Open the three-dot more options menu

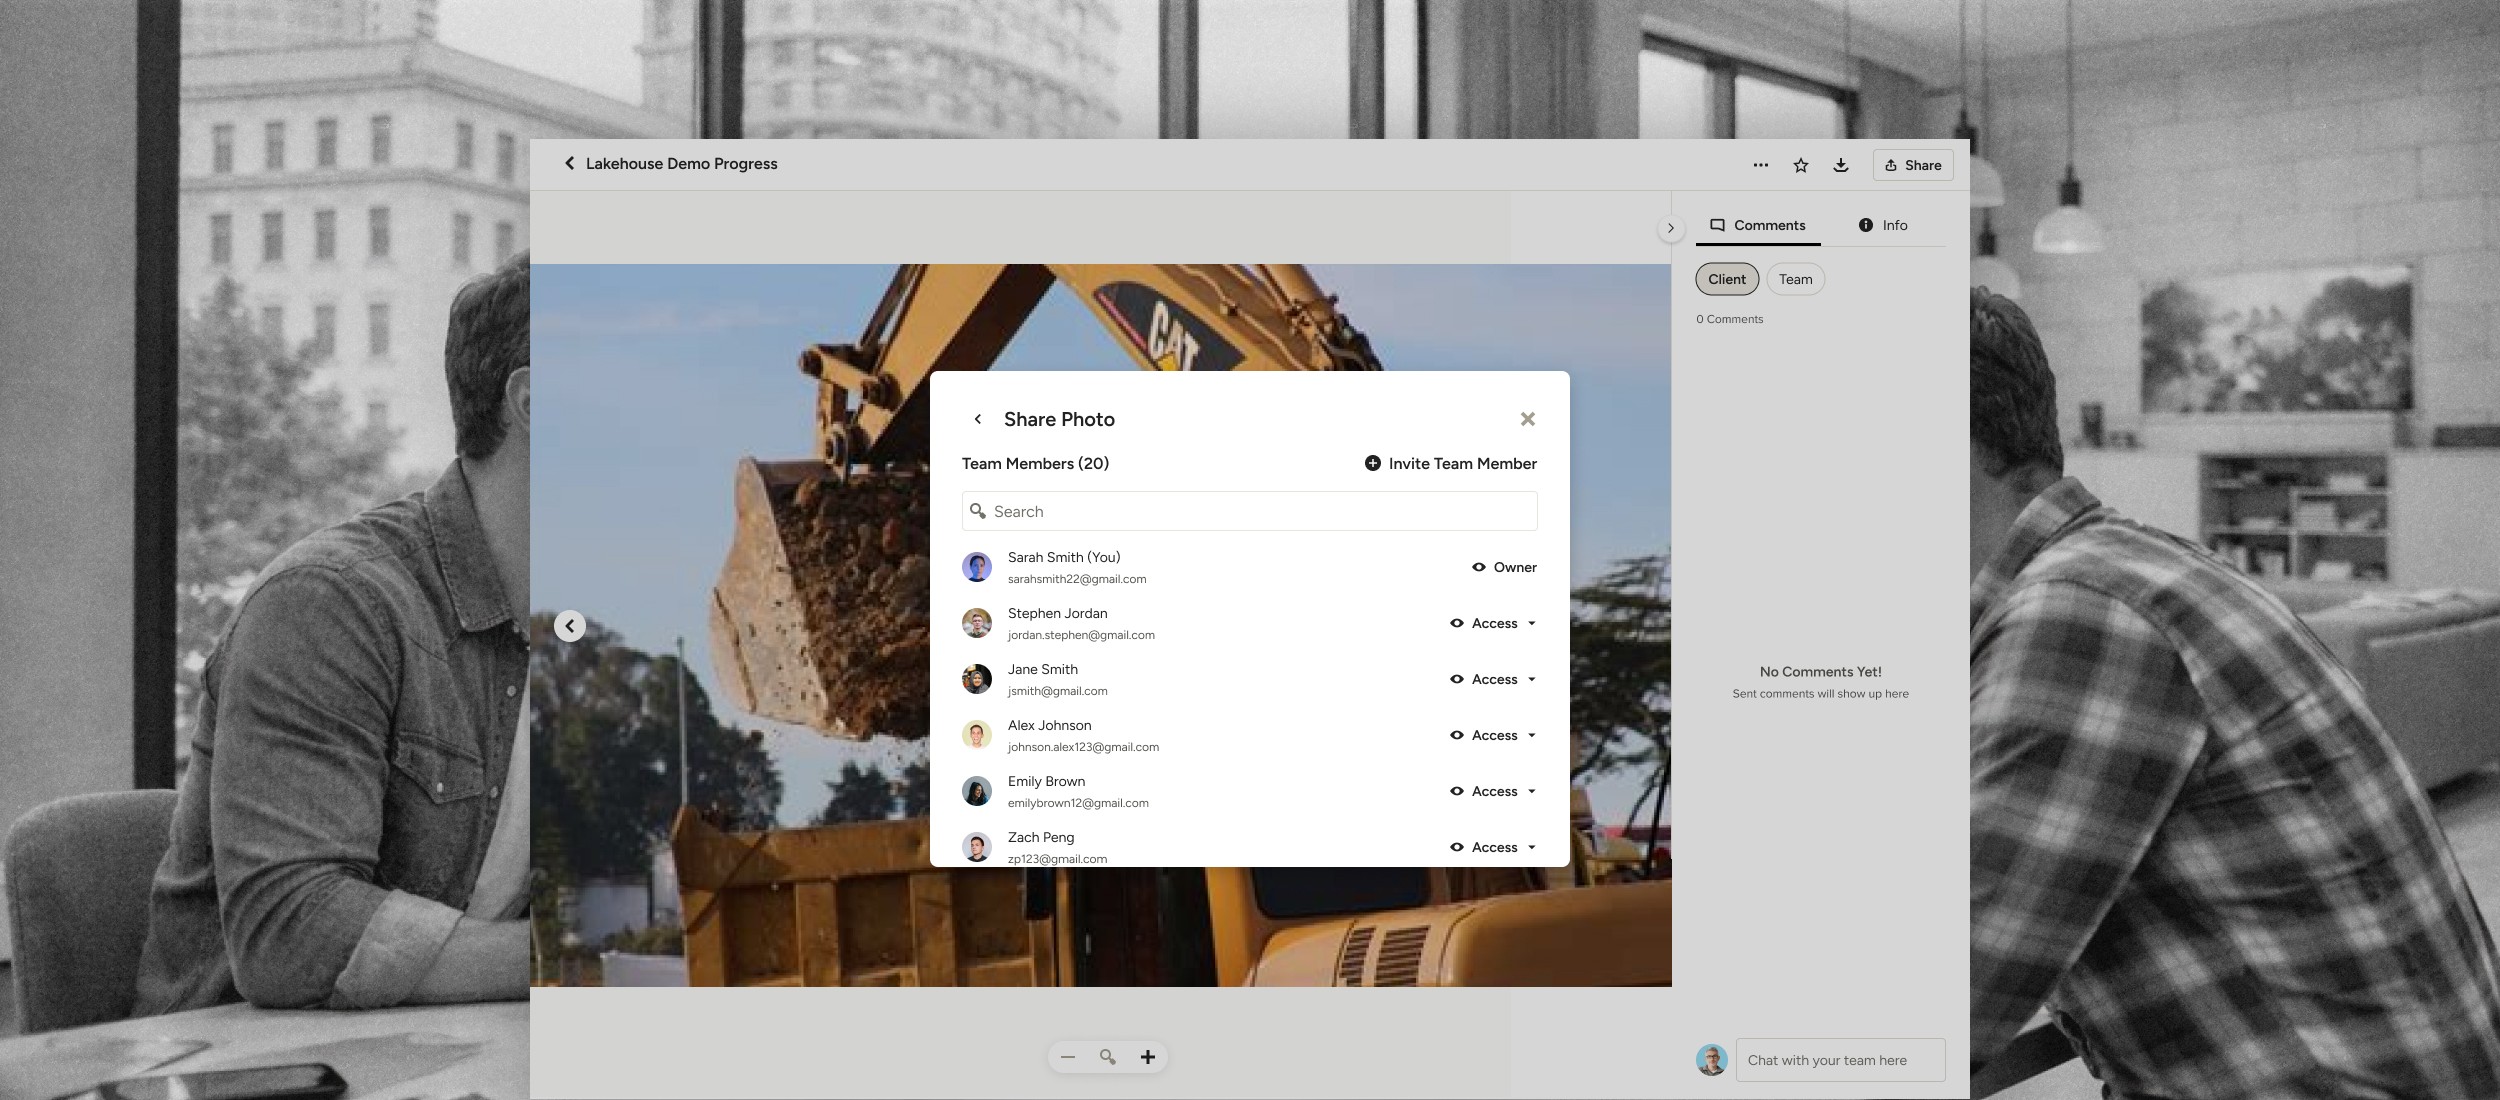(1760, 165)
